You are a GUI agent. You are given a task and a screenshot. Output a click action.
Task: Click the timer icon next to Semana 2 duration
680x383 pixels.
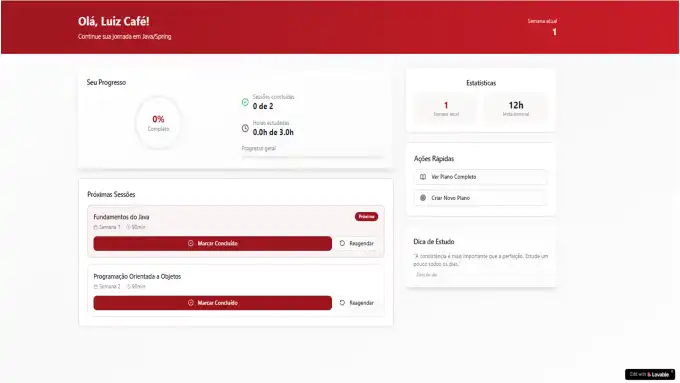pos(128,287)
